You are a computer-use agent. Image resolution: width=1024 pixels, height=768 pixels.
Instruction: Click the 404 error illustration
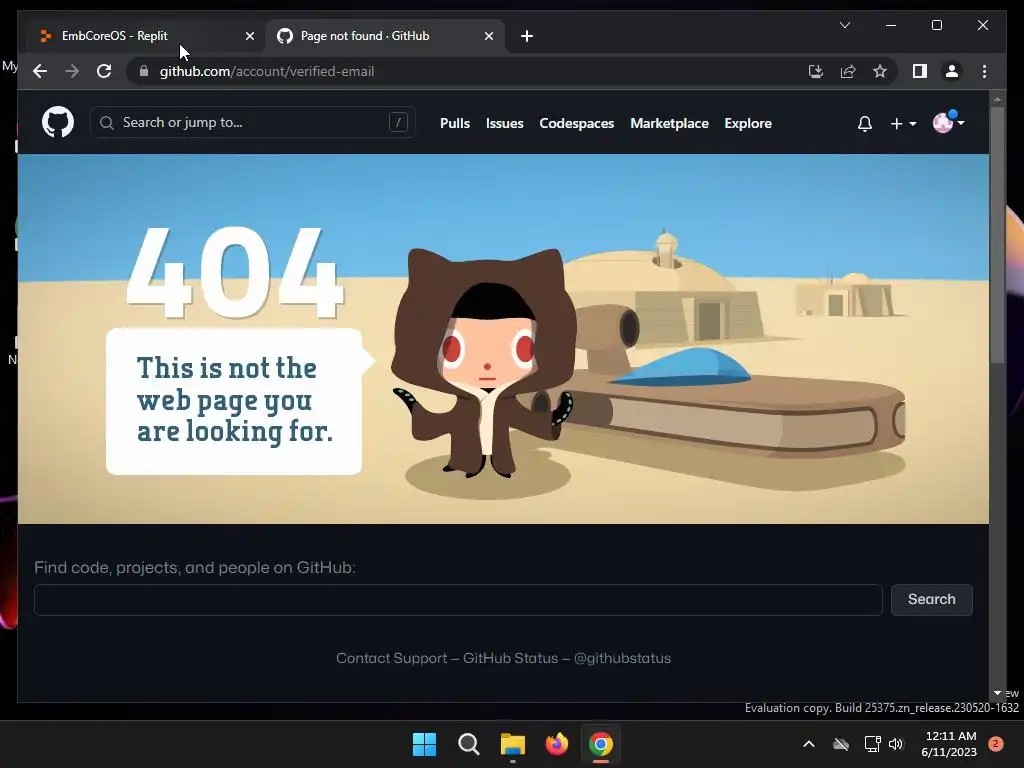503,338
